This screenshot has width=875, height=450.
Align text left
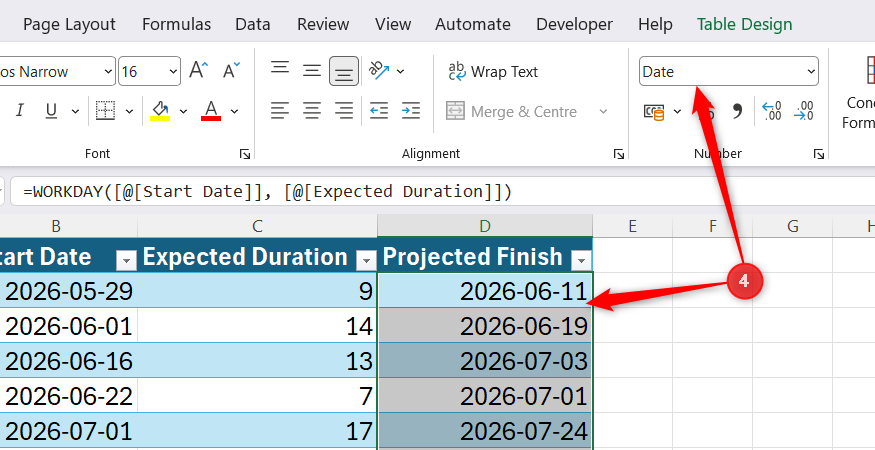(280, 111)
